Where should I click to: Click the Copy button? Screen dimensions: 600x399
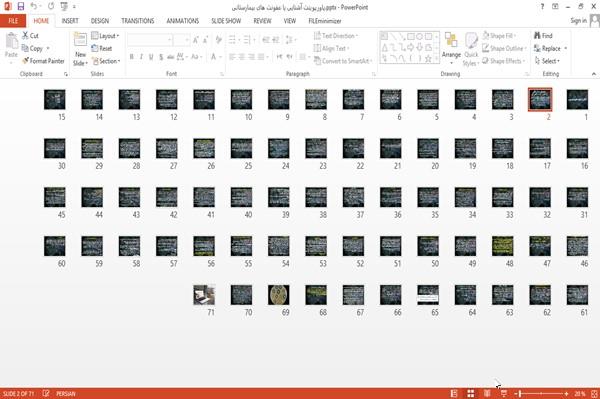tap(33, 48)
